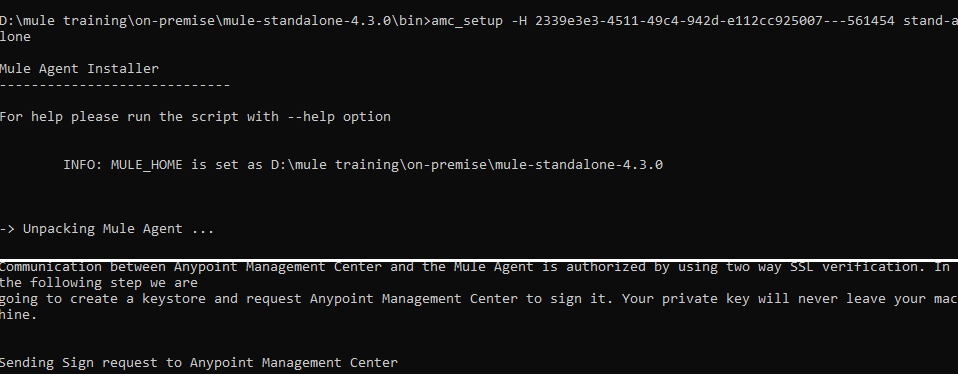The image size is (958, 377).
Task: Click the words Anypoint Management Center at bottom
Action: [294, 363]
